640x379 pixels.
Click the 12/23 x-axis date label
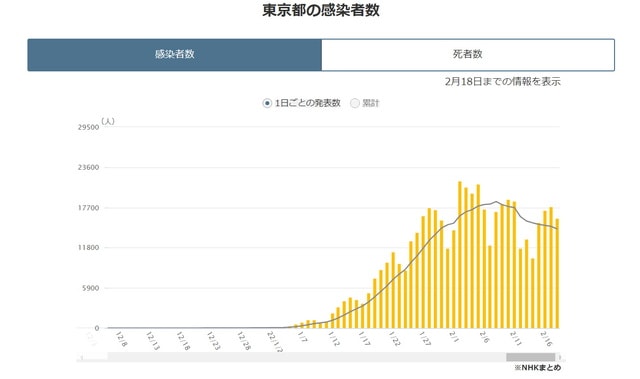pos(213,341)
